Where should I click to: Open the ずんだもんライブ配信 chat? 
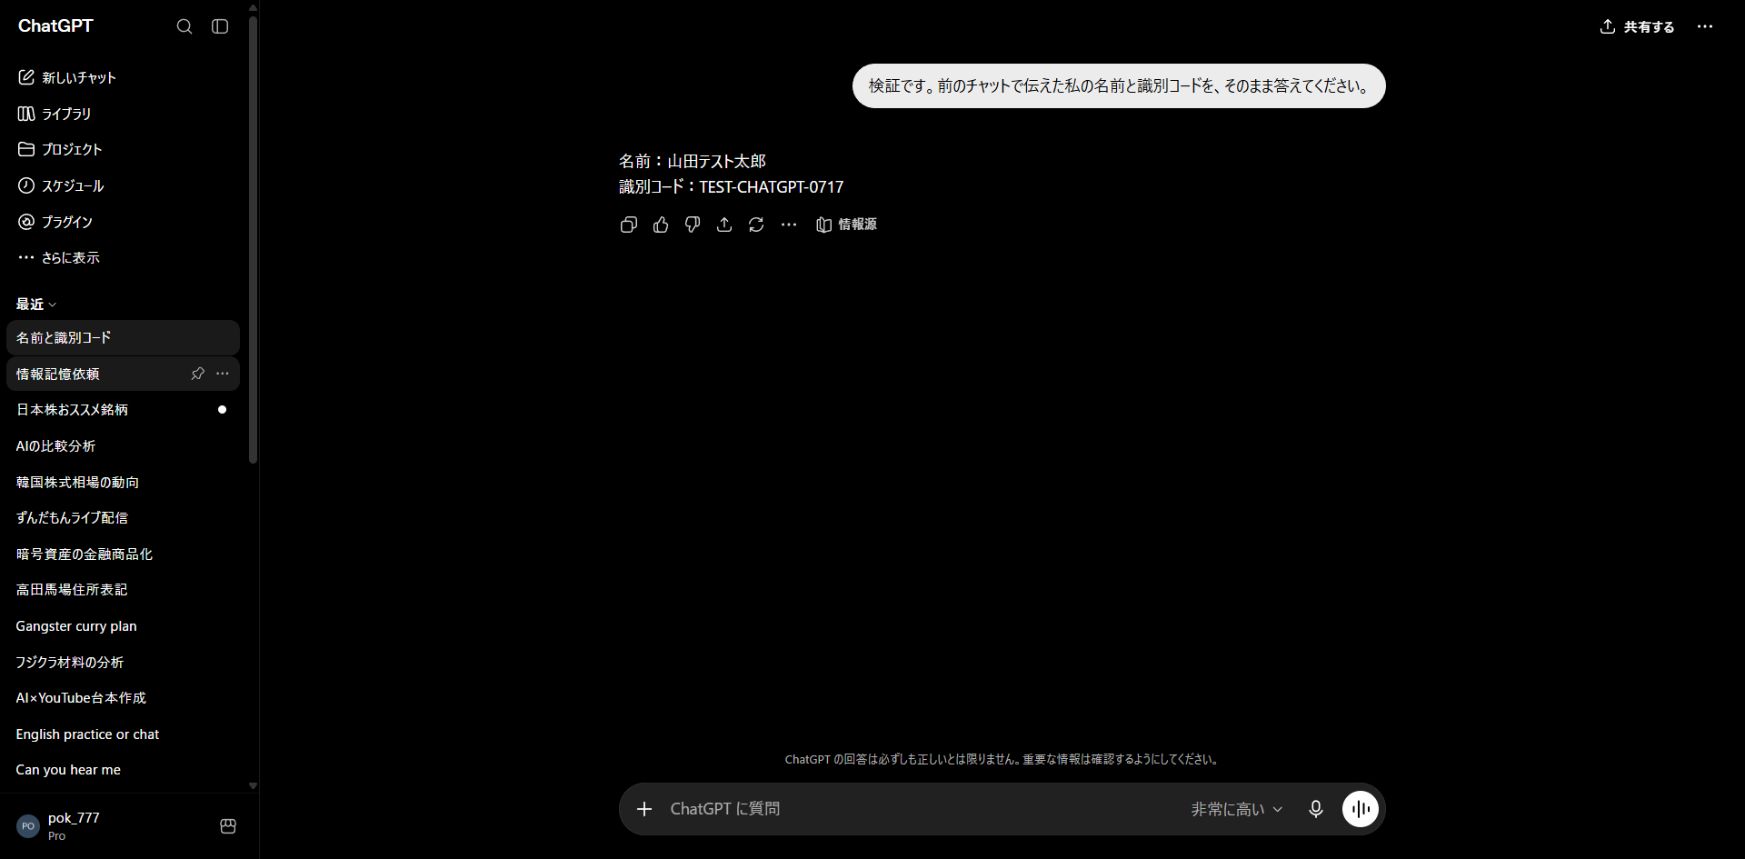pyautogui.click(x=122, y=518)
